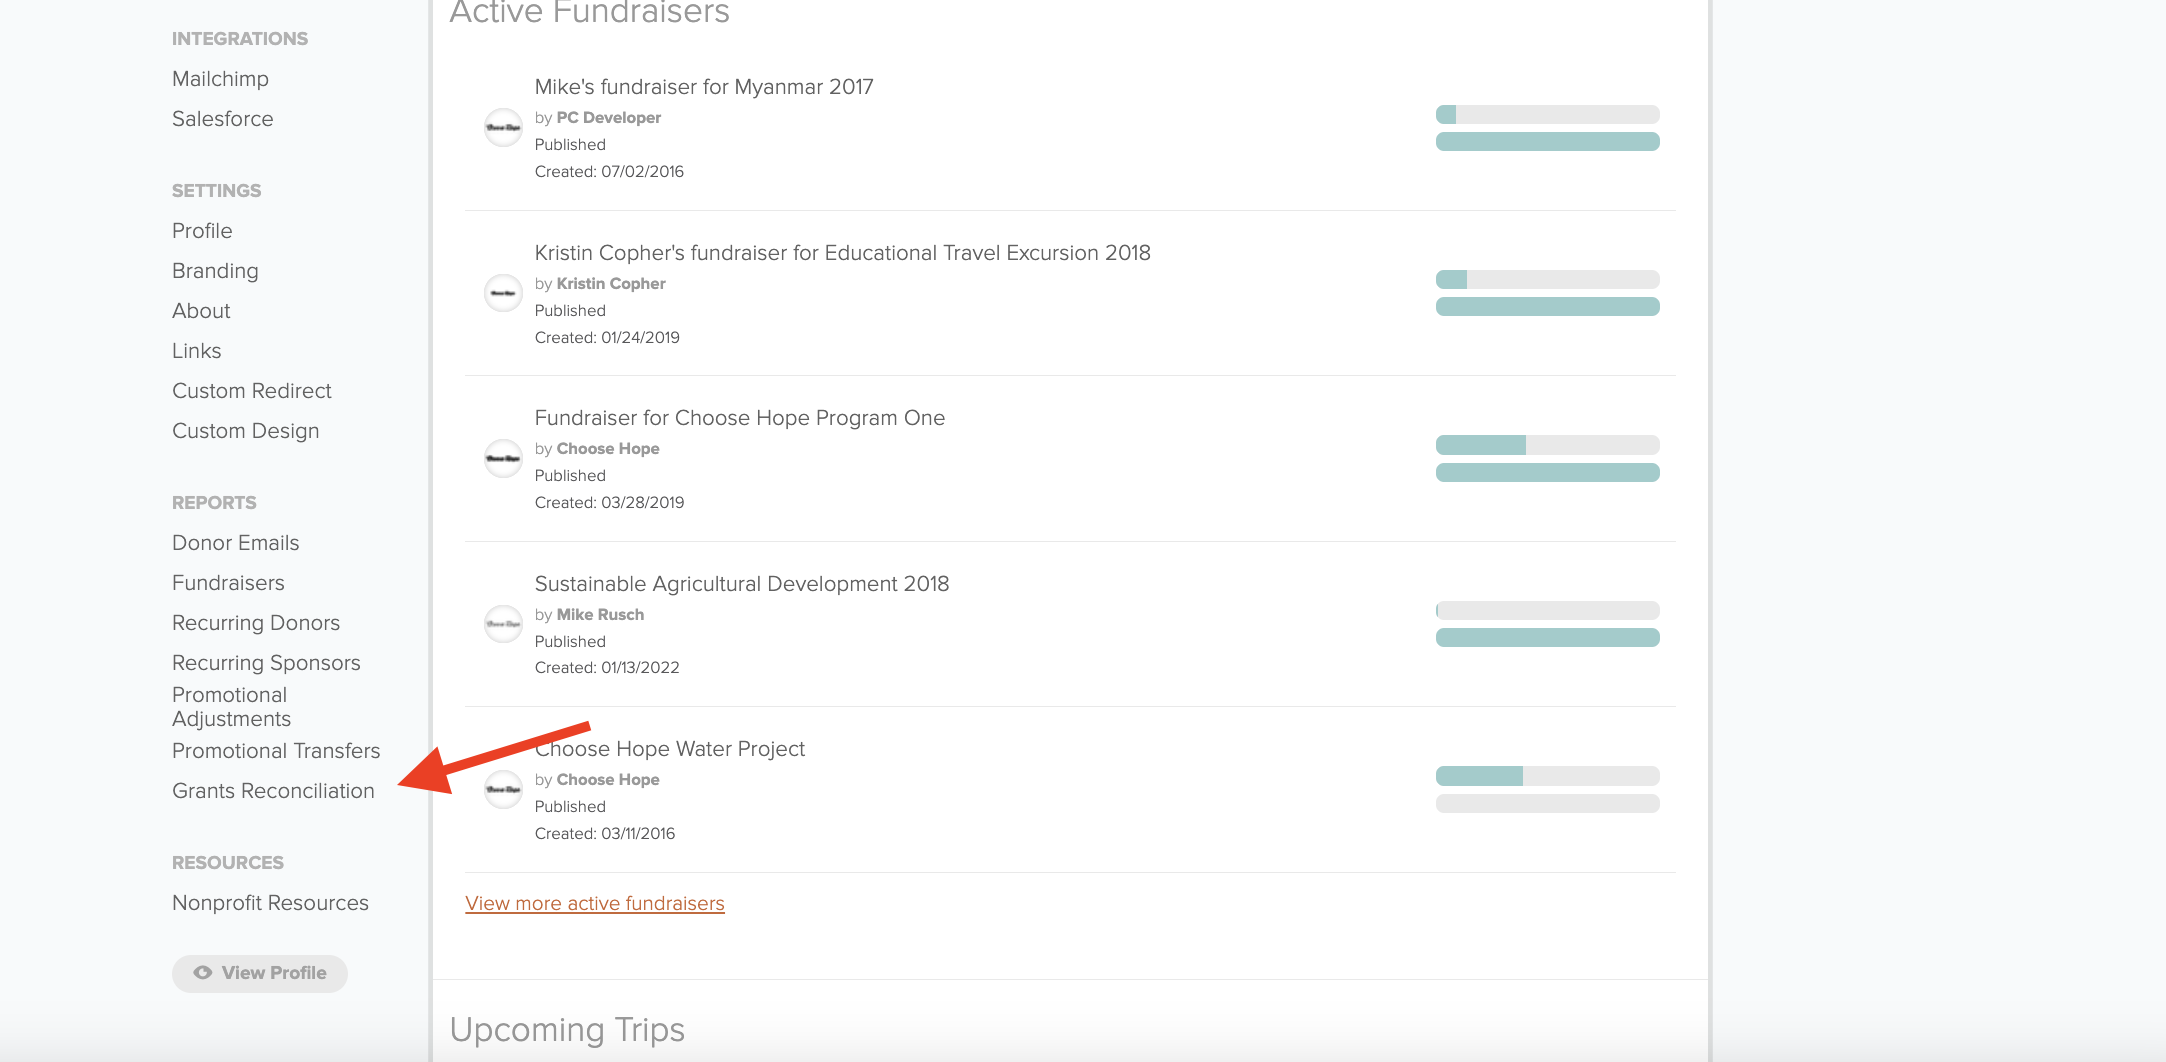Screen dimensions: 2166x1062
Task: Click the Active Fundraisers heading
Action: point(590,12)
